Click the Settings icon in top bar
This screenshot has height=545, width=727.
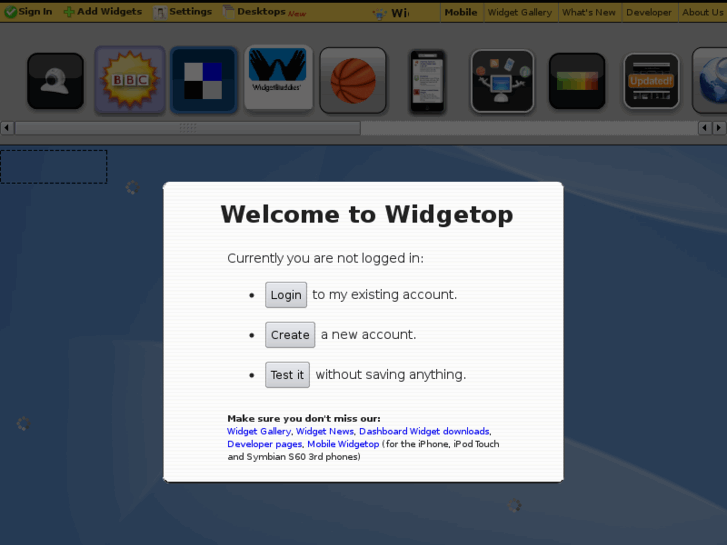[160, 13]
